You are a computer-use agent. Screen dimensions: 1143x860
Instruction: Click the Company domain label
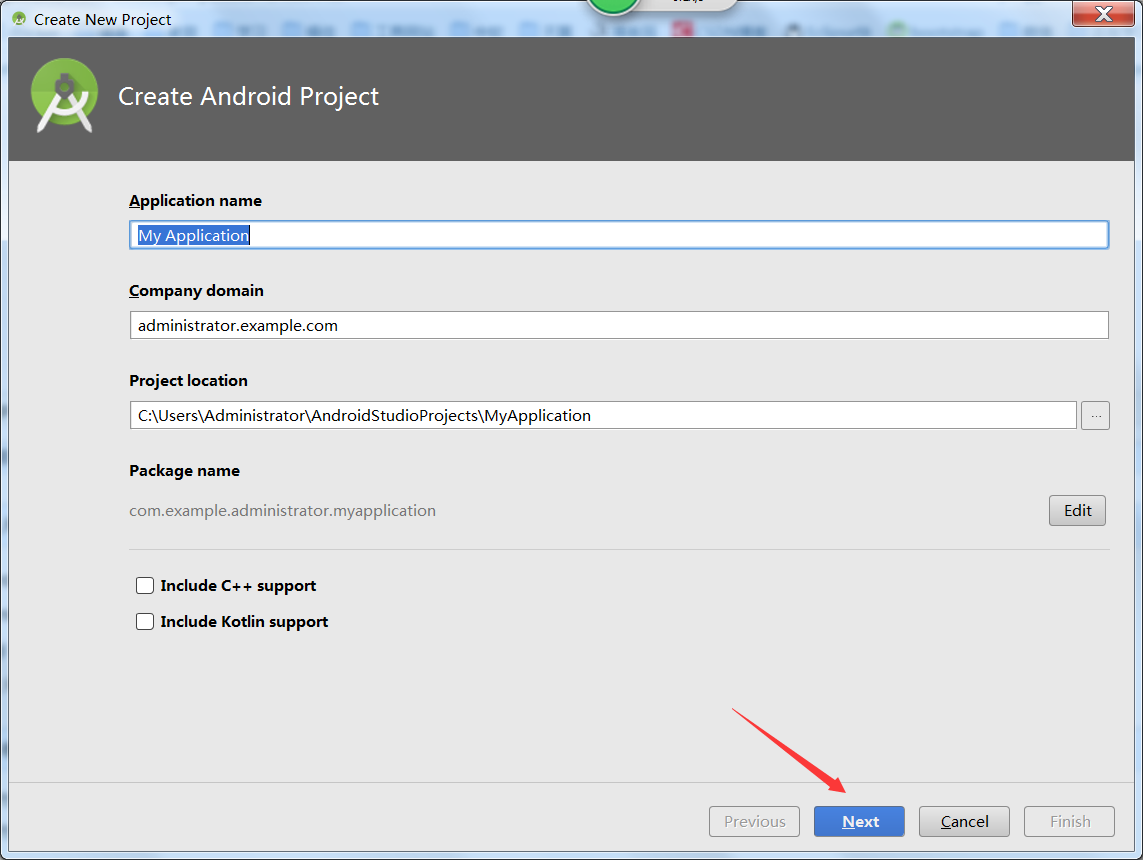pos(196,291)
